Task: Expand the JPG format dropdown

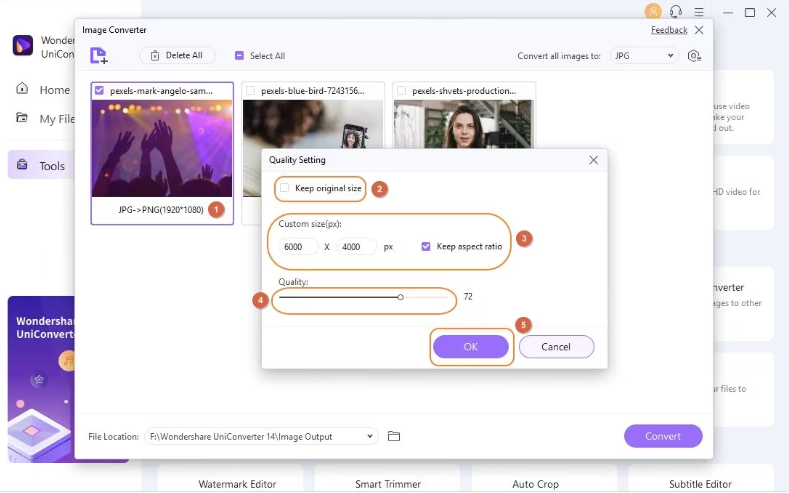Action: point(644,56)
